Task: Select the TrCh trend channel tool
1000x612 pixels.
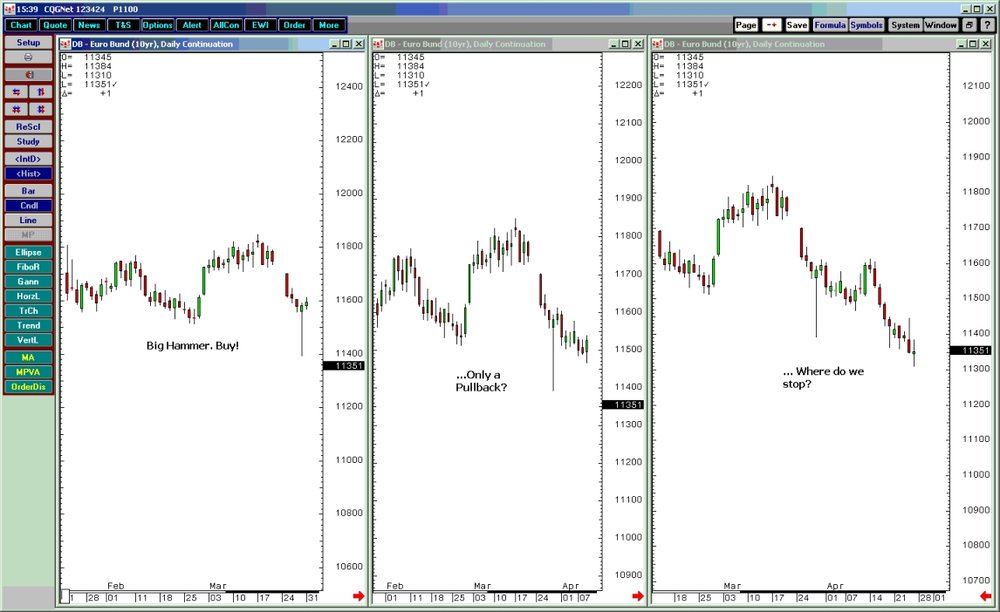Action: point(28,310)
